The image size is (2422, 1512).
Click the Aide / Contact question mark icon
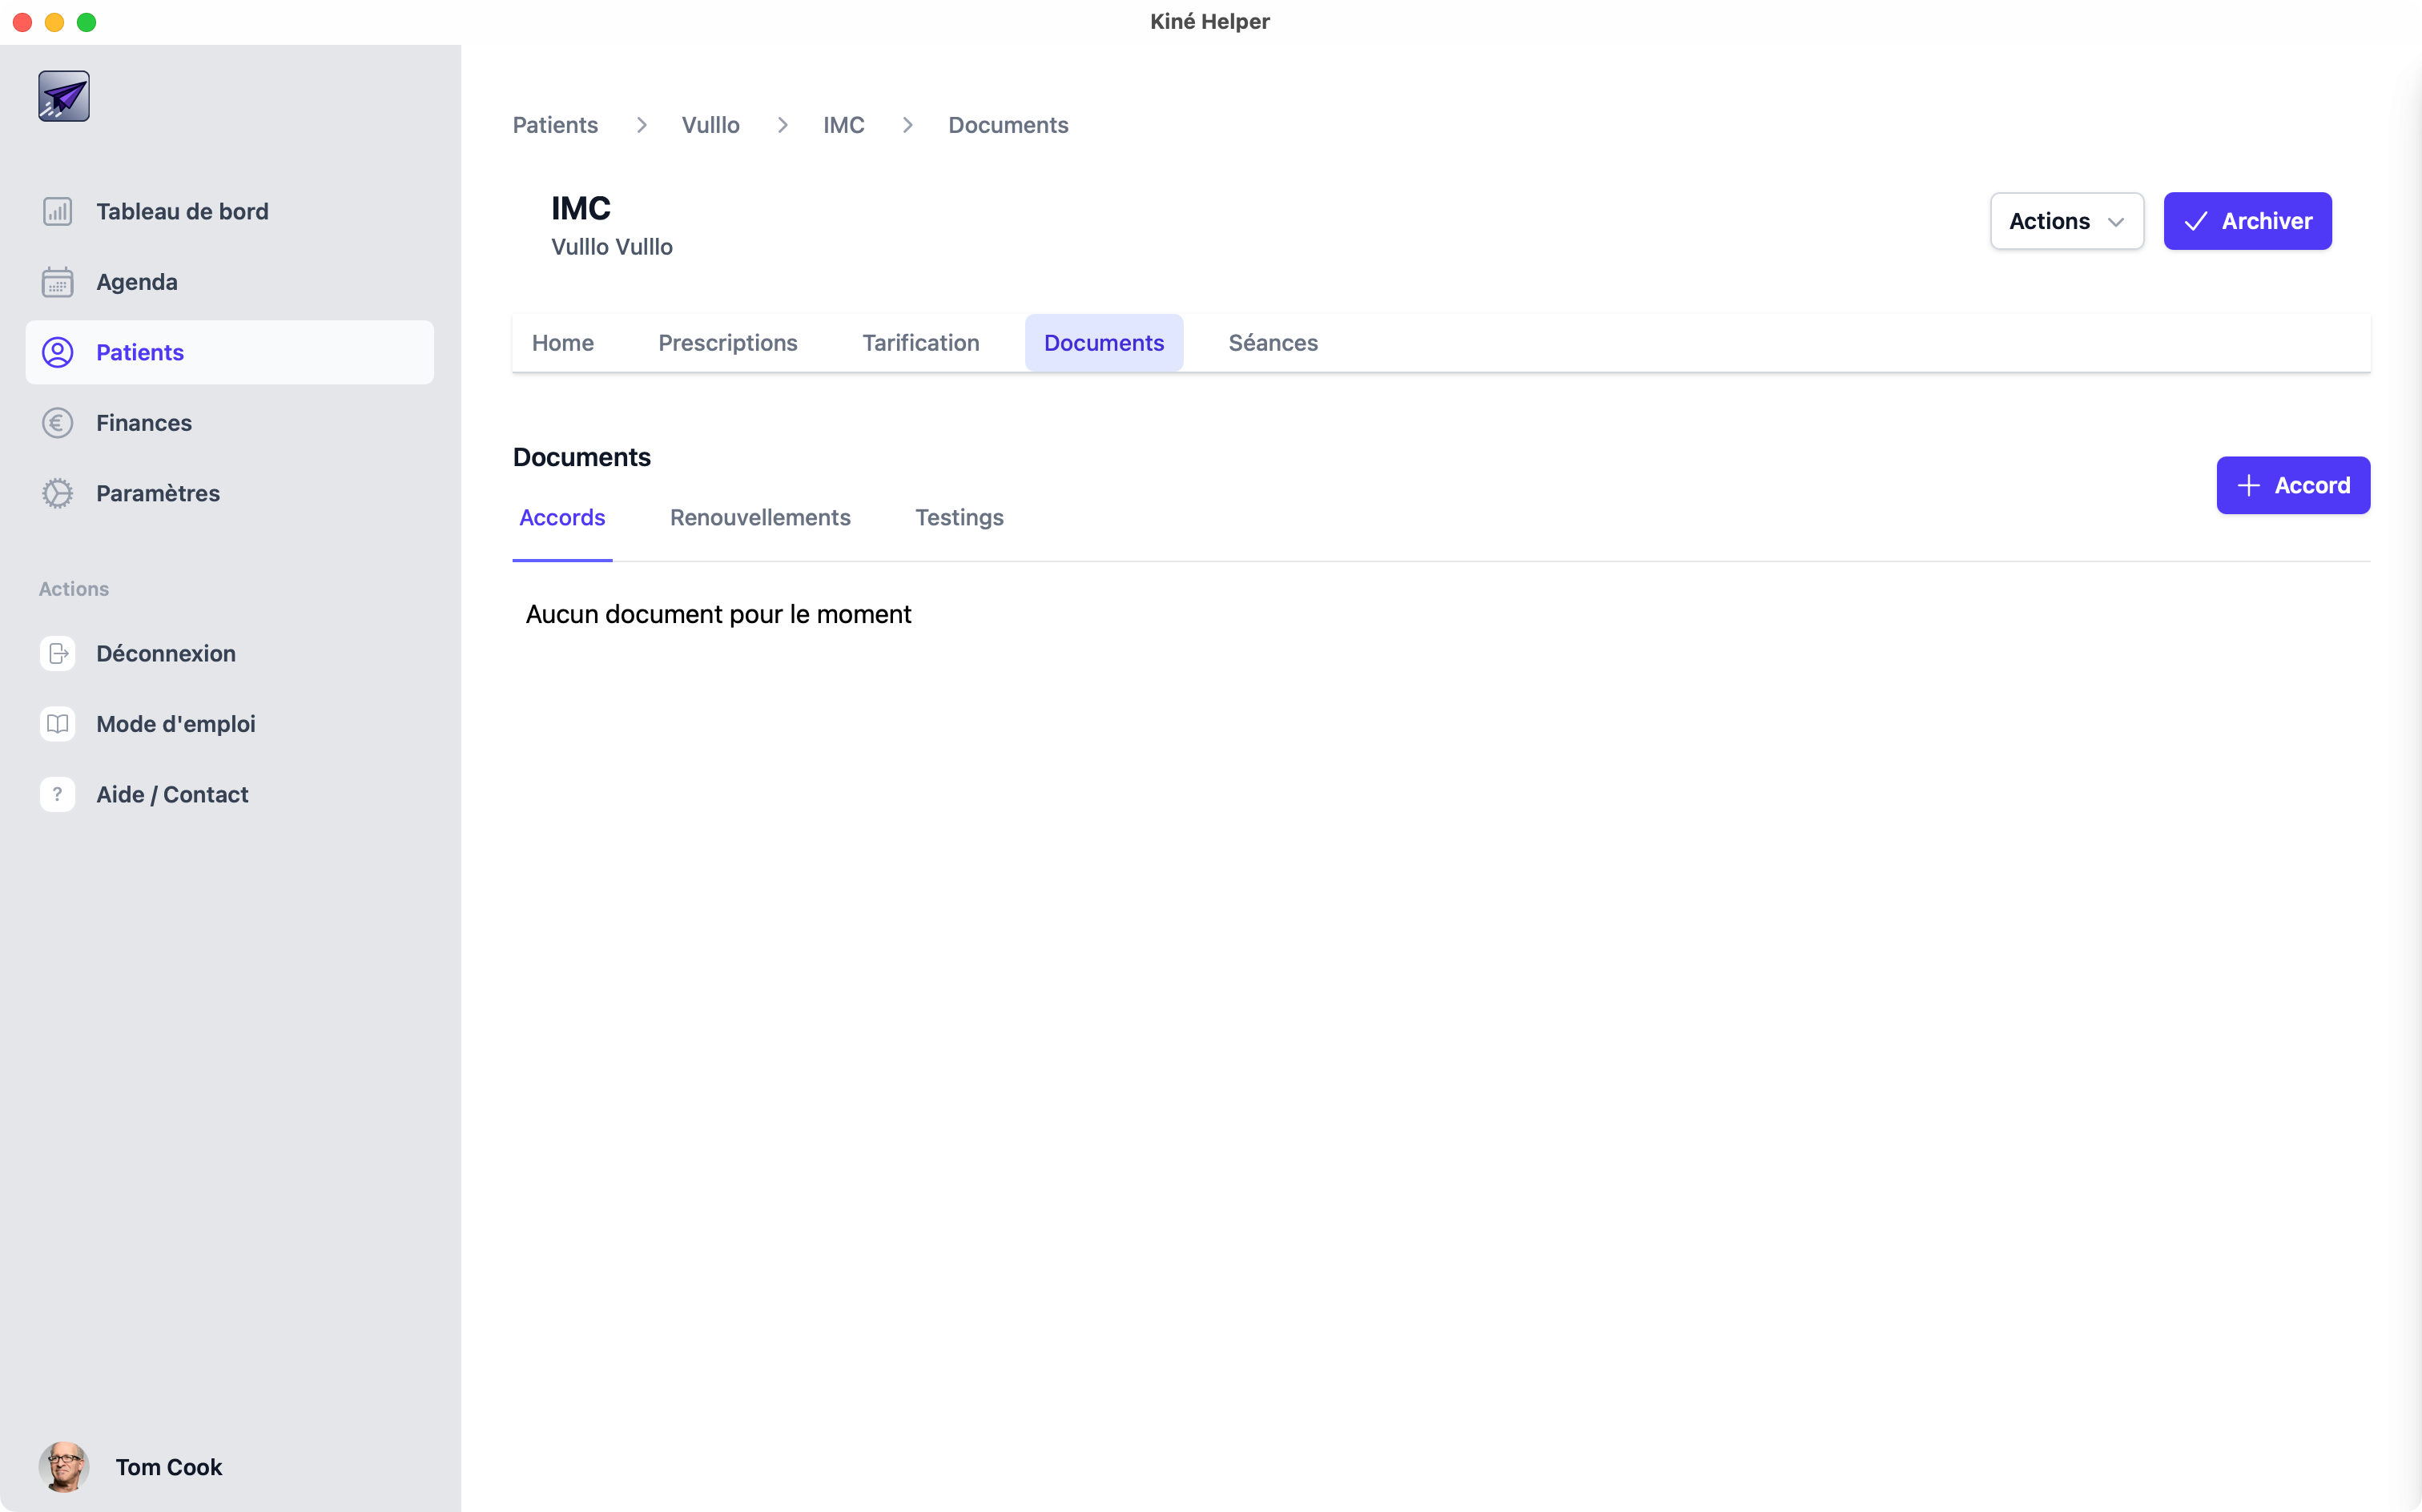pyautogui.click(x=57, y=794)
